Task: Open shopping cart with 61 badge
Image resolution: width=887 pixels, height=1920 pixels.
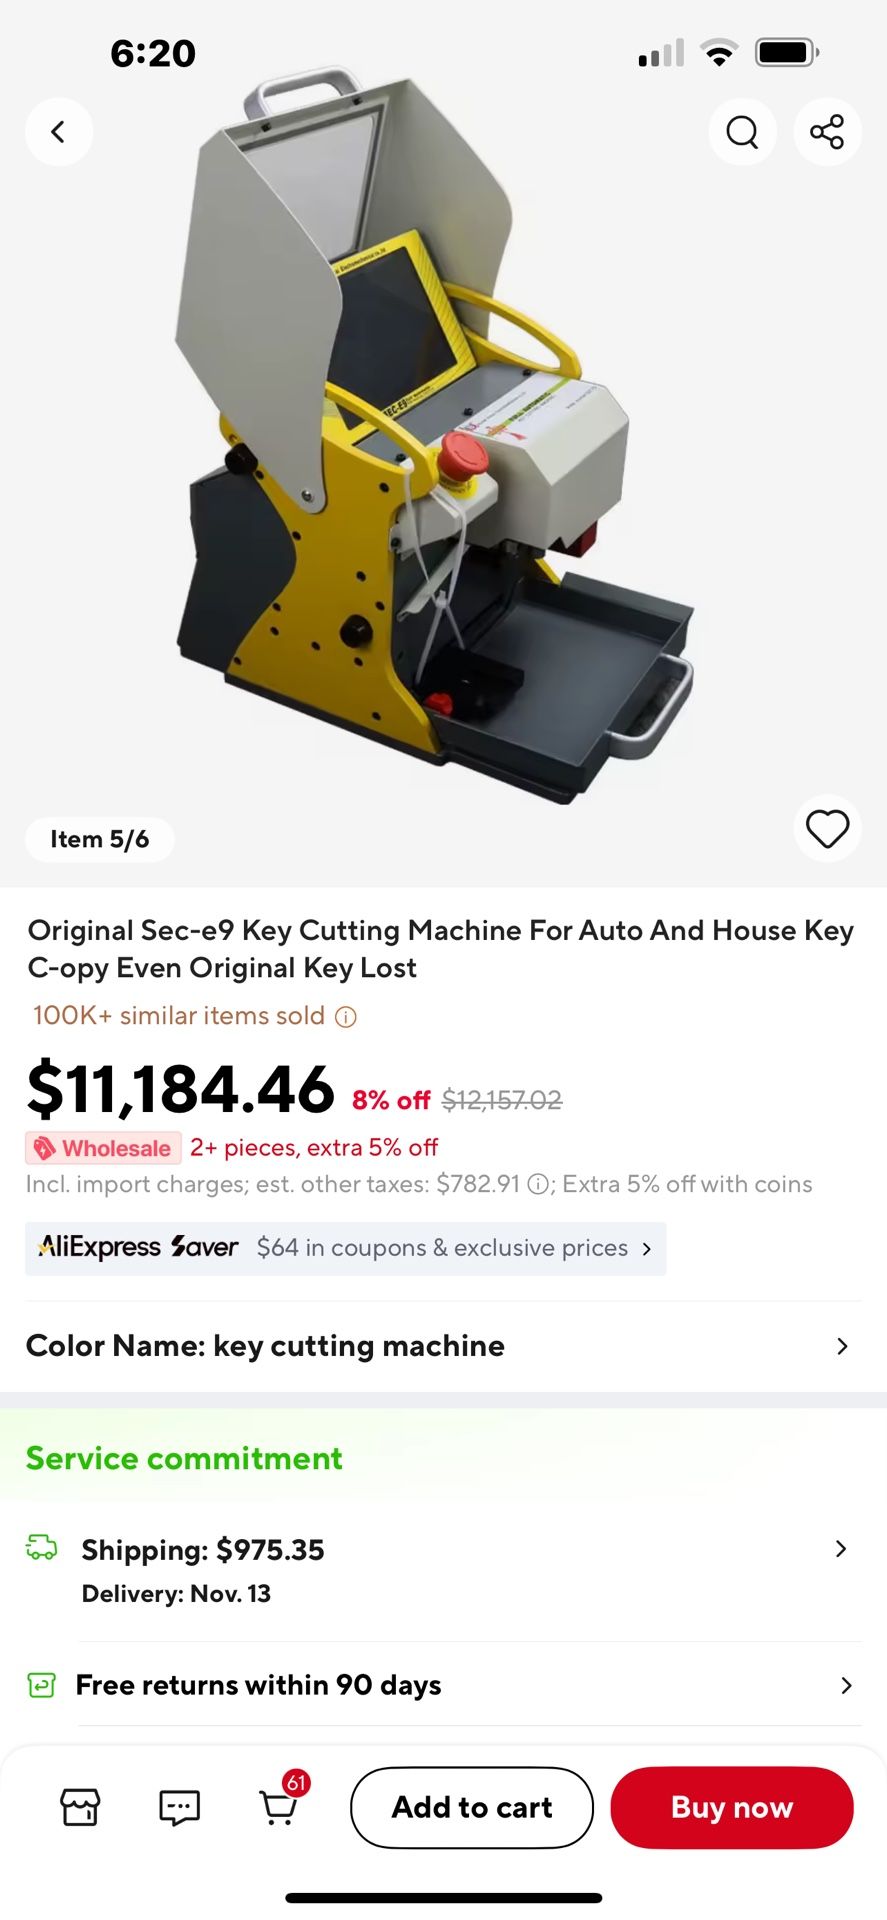Action: (x=281, y=1803)
